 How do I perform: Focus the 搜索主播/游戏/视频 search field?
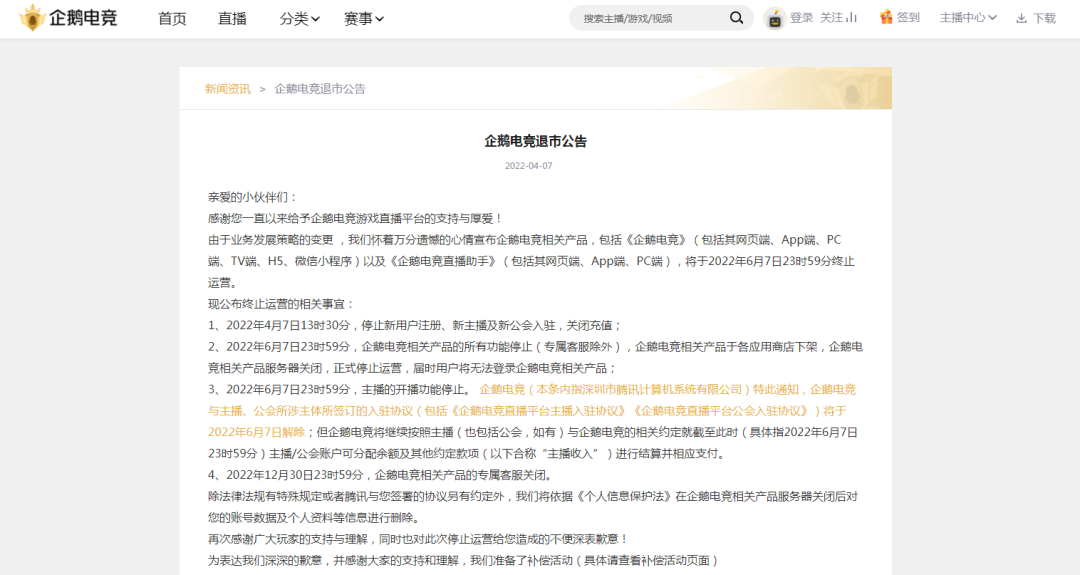(x=650, y=18)
